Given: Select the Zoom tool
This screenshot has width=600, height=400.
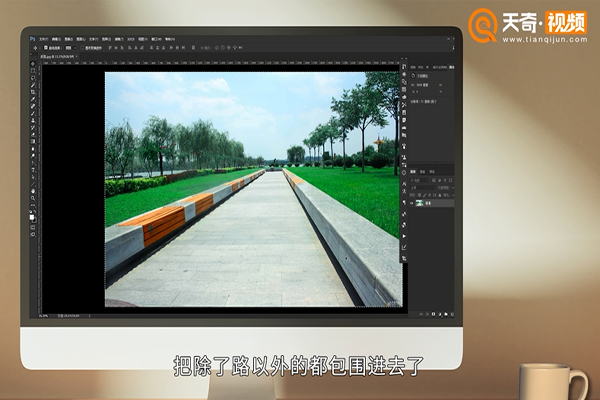Looking at the screenshot, I should pos(33,198).
